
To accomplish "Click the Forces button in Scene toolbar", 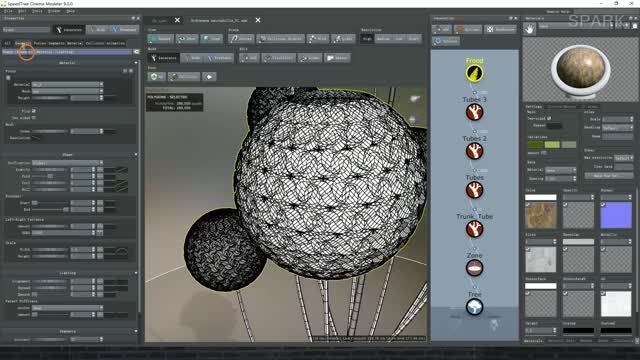I will tap(241, 39).
